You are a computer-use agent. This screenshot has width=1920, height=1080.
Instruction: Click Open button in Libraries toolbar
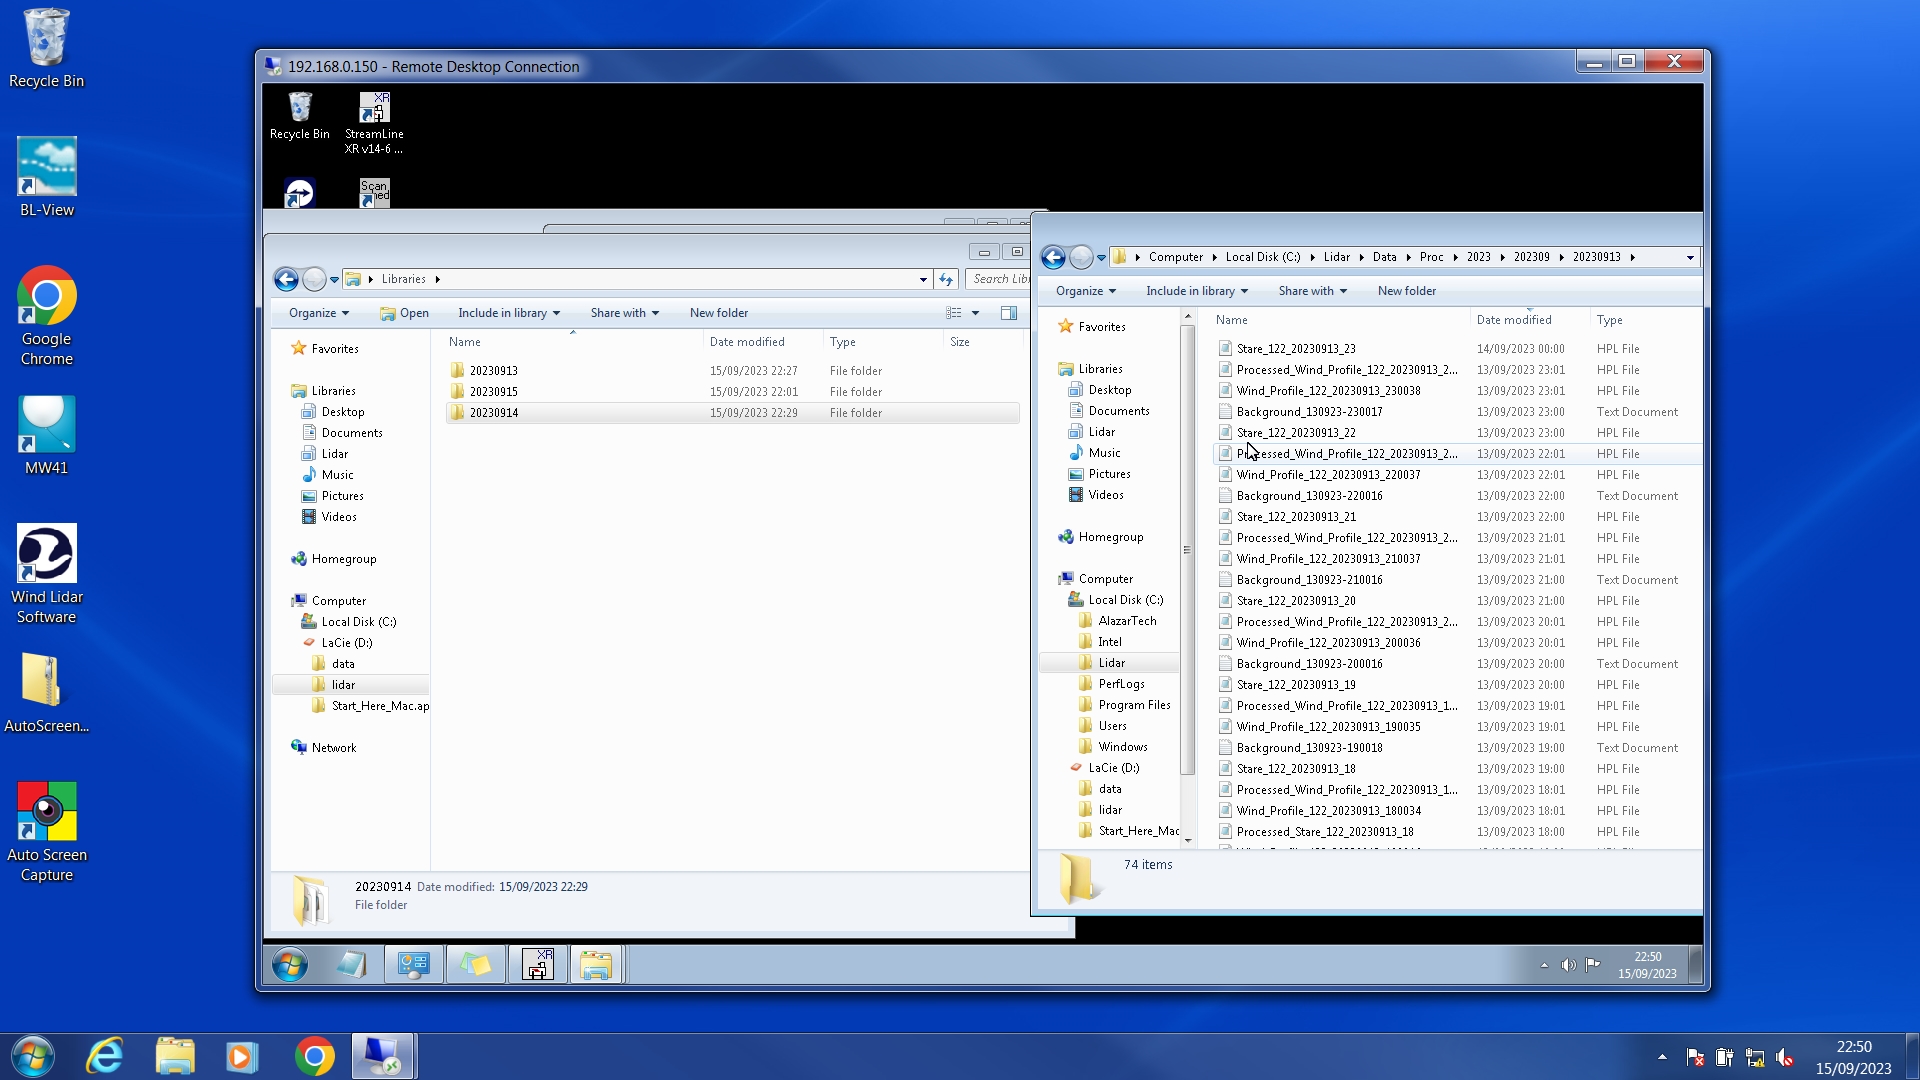point(405,313)
